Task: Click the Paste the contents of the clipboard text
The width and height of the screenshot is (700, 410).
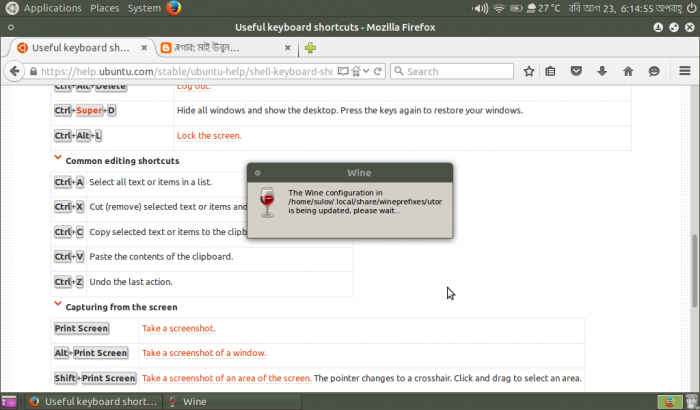Action: [x=161, y=257]
